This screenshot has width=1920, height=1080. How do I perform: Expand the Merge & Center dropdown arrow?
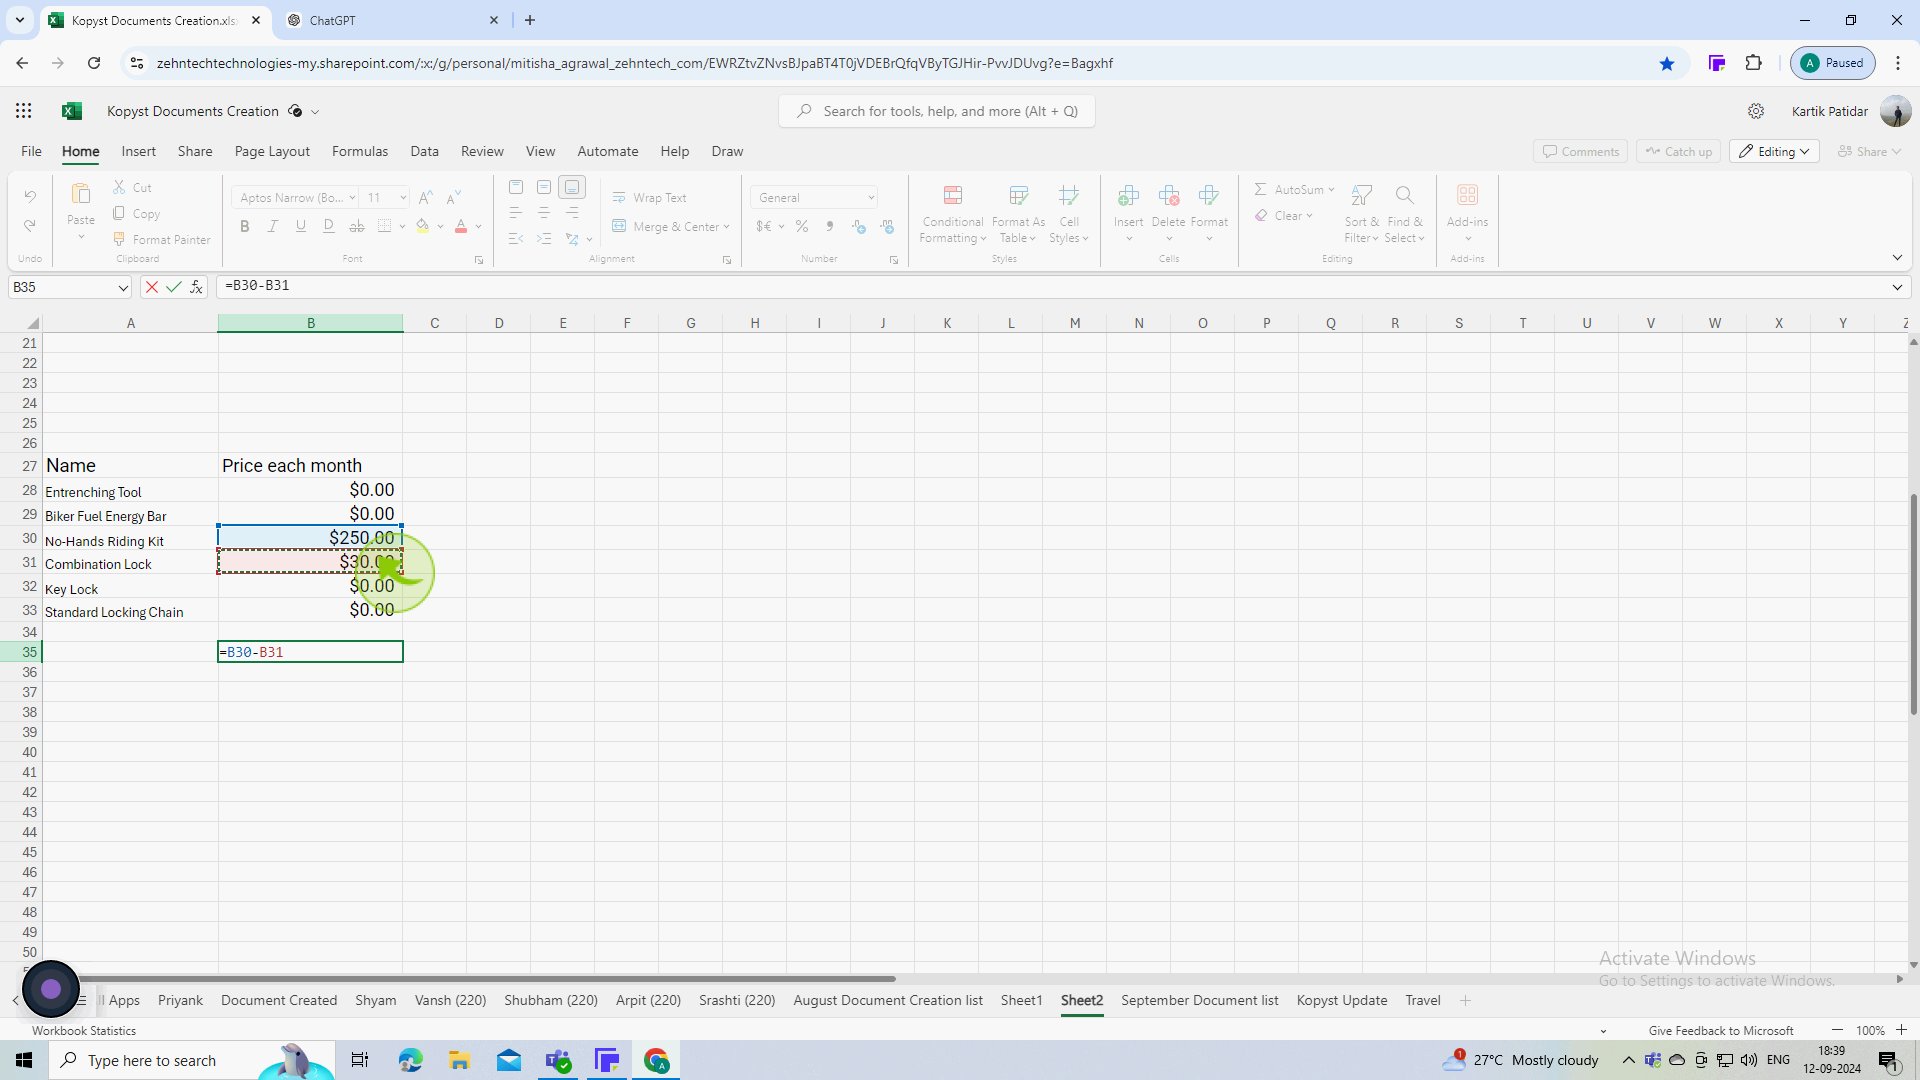point(726,227)
